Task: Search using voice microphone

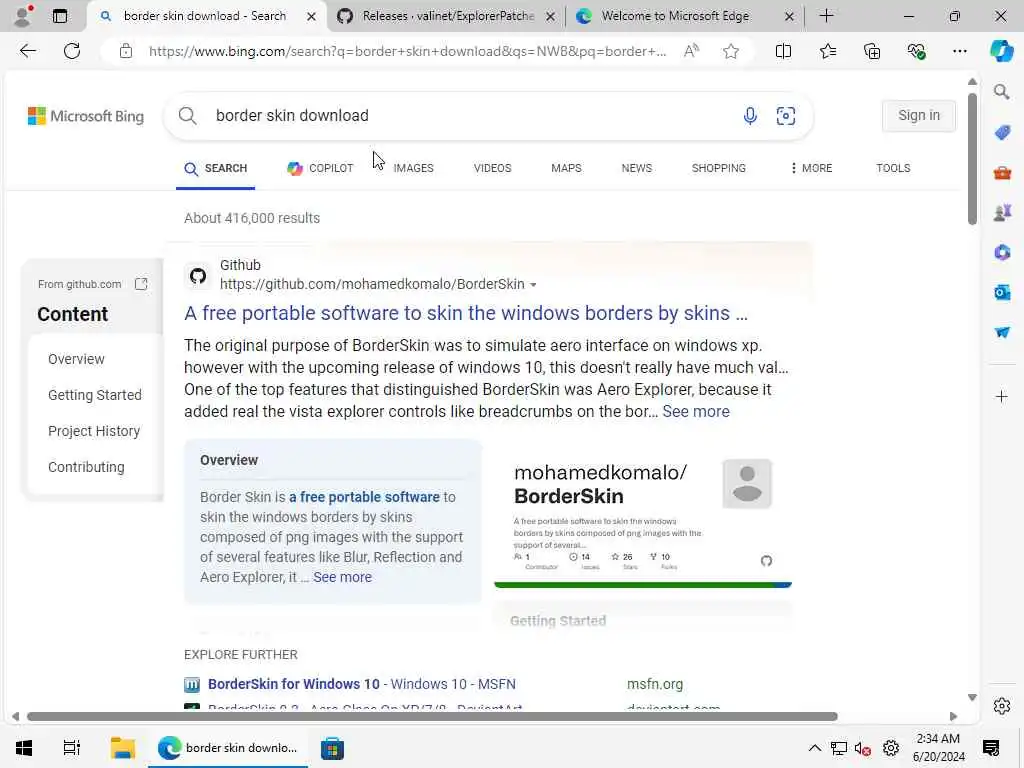Action: pyautogui.click(x=750, y=116)
